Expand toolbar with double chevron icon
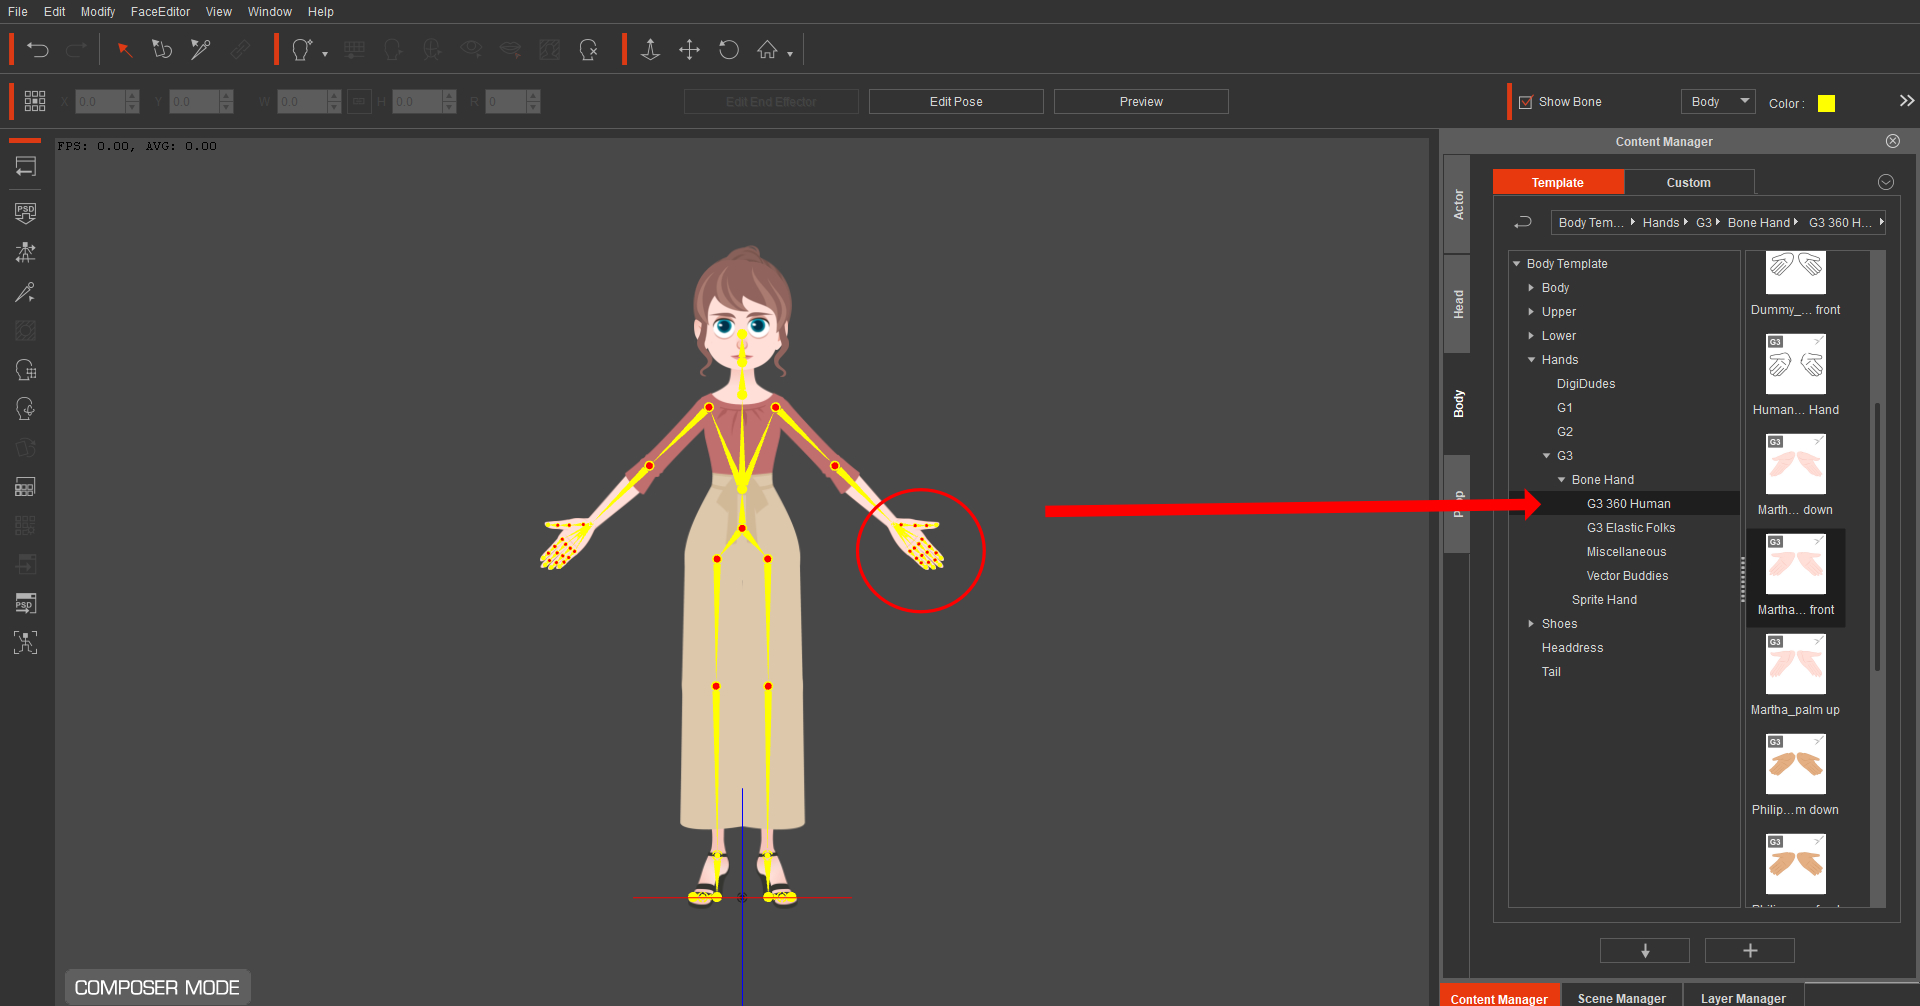 click(1906, 101)
